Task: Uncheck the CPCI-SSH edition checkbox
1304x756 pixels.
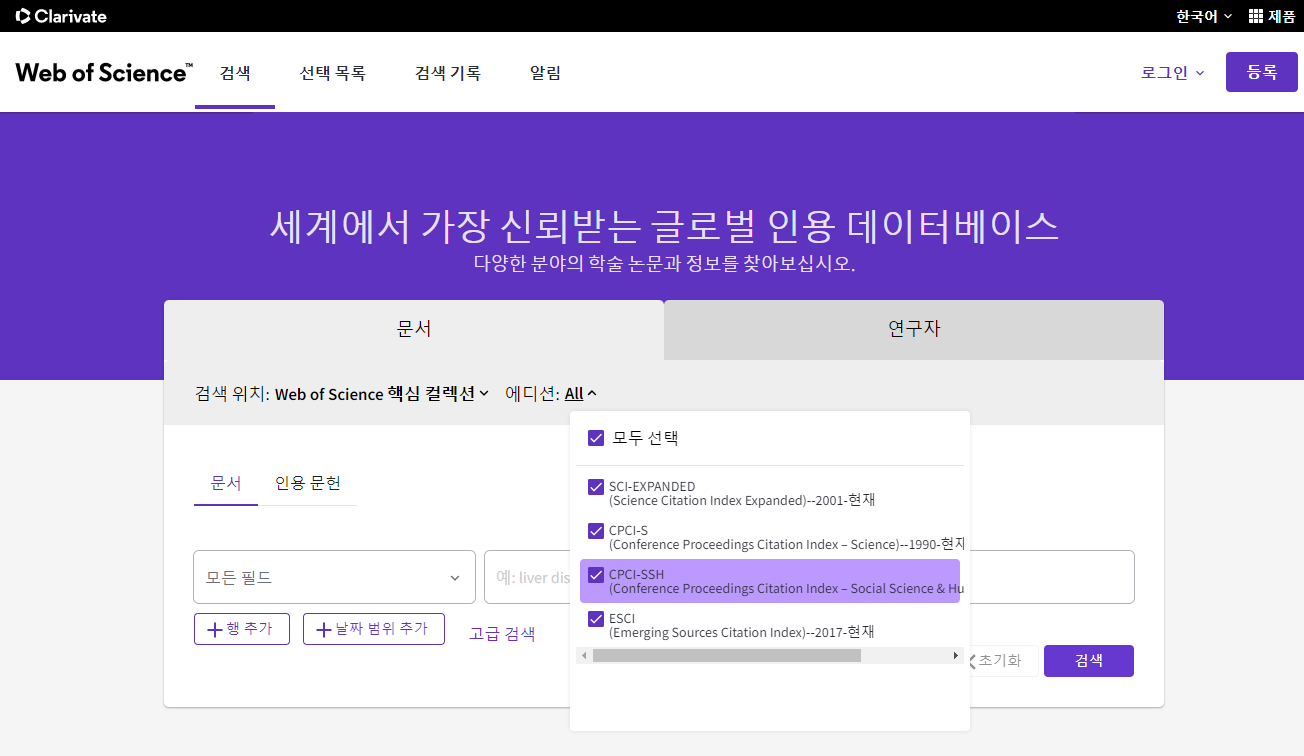Action: pyautogui.click(x=596, y=575)
